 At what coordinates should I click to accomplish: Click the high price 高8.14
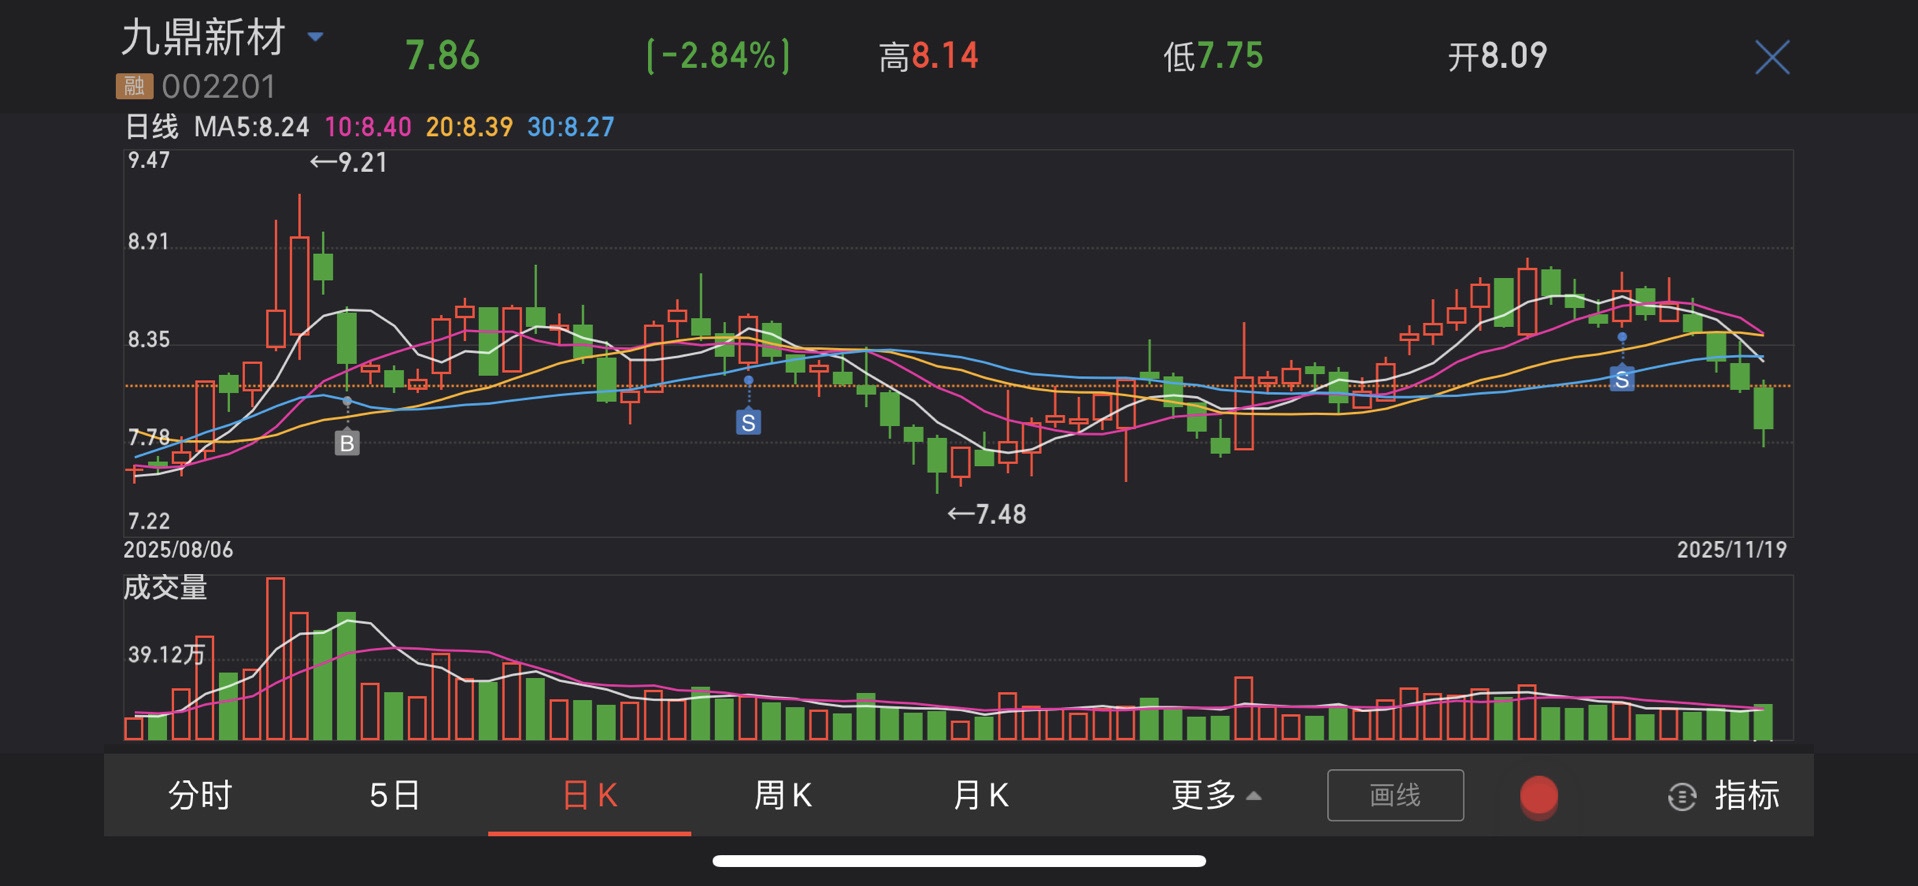point(928,56)
